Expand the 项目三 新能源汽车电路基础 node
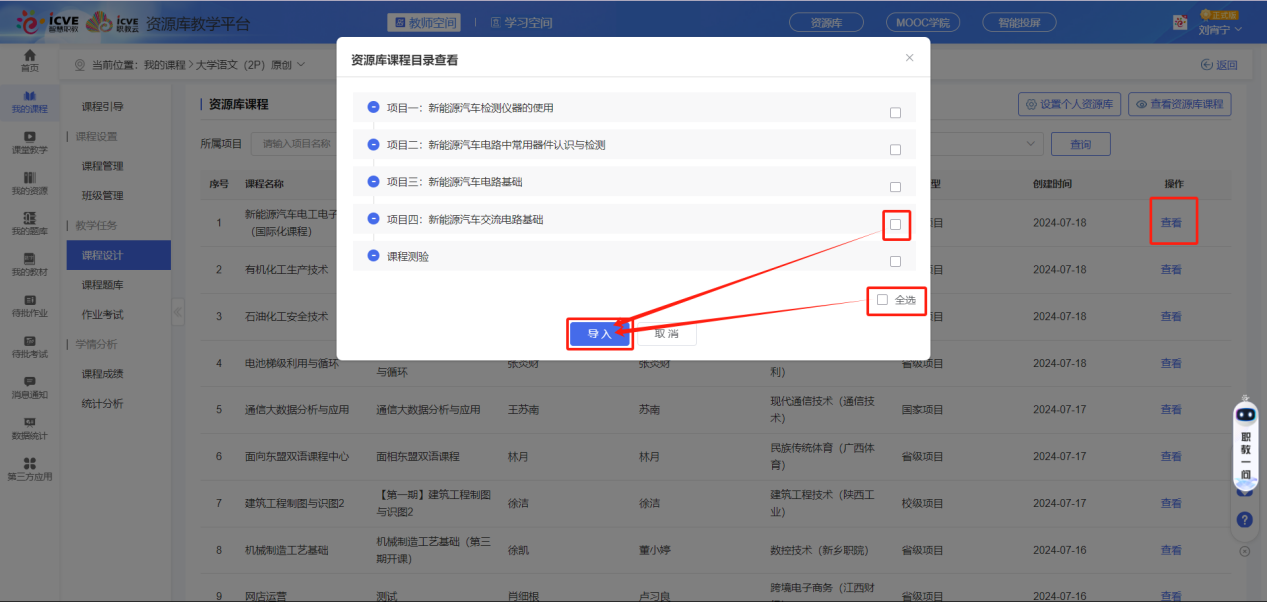The width and height of the screenshot is (1267, 602). coord(373,182)
